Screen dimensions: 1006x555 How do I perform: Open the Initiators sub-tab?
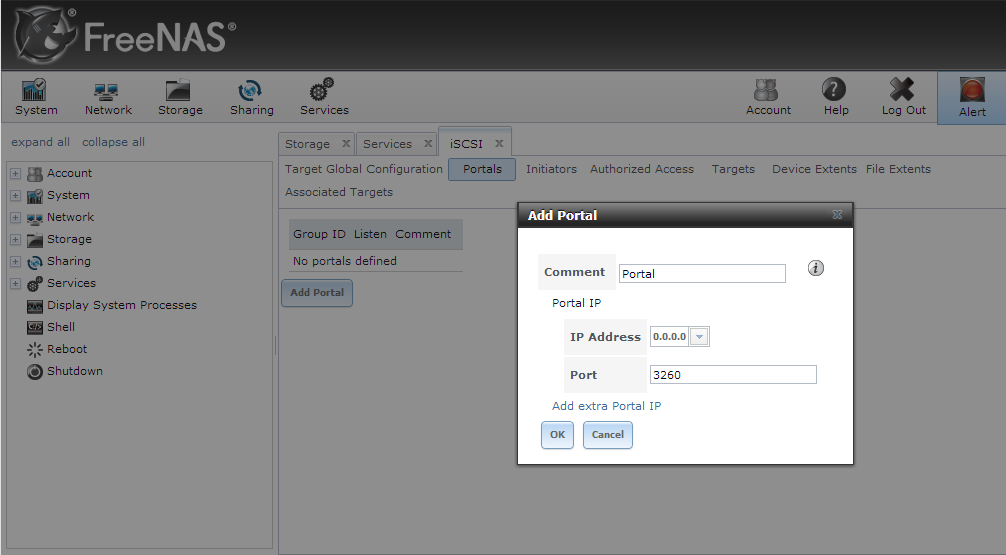point(551,169)
